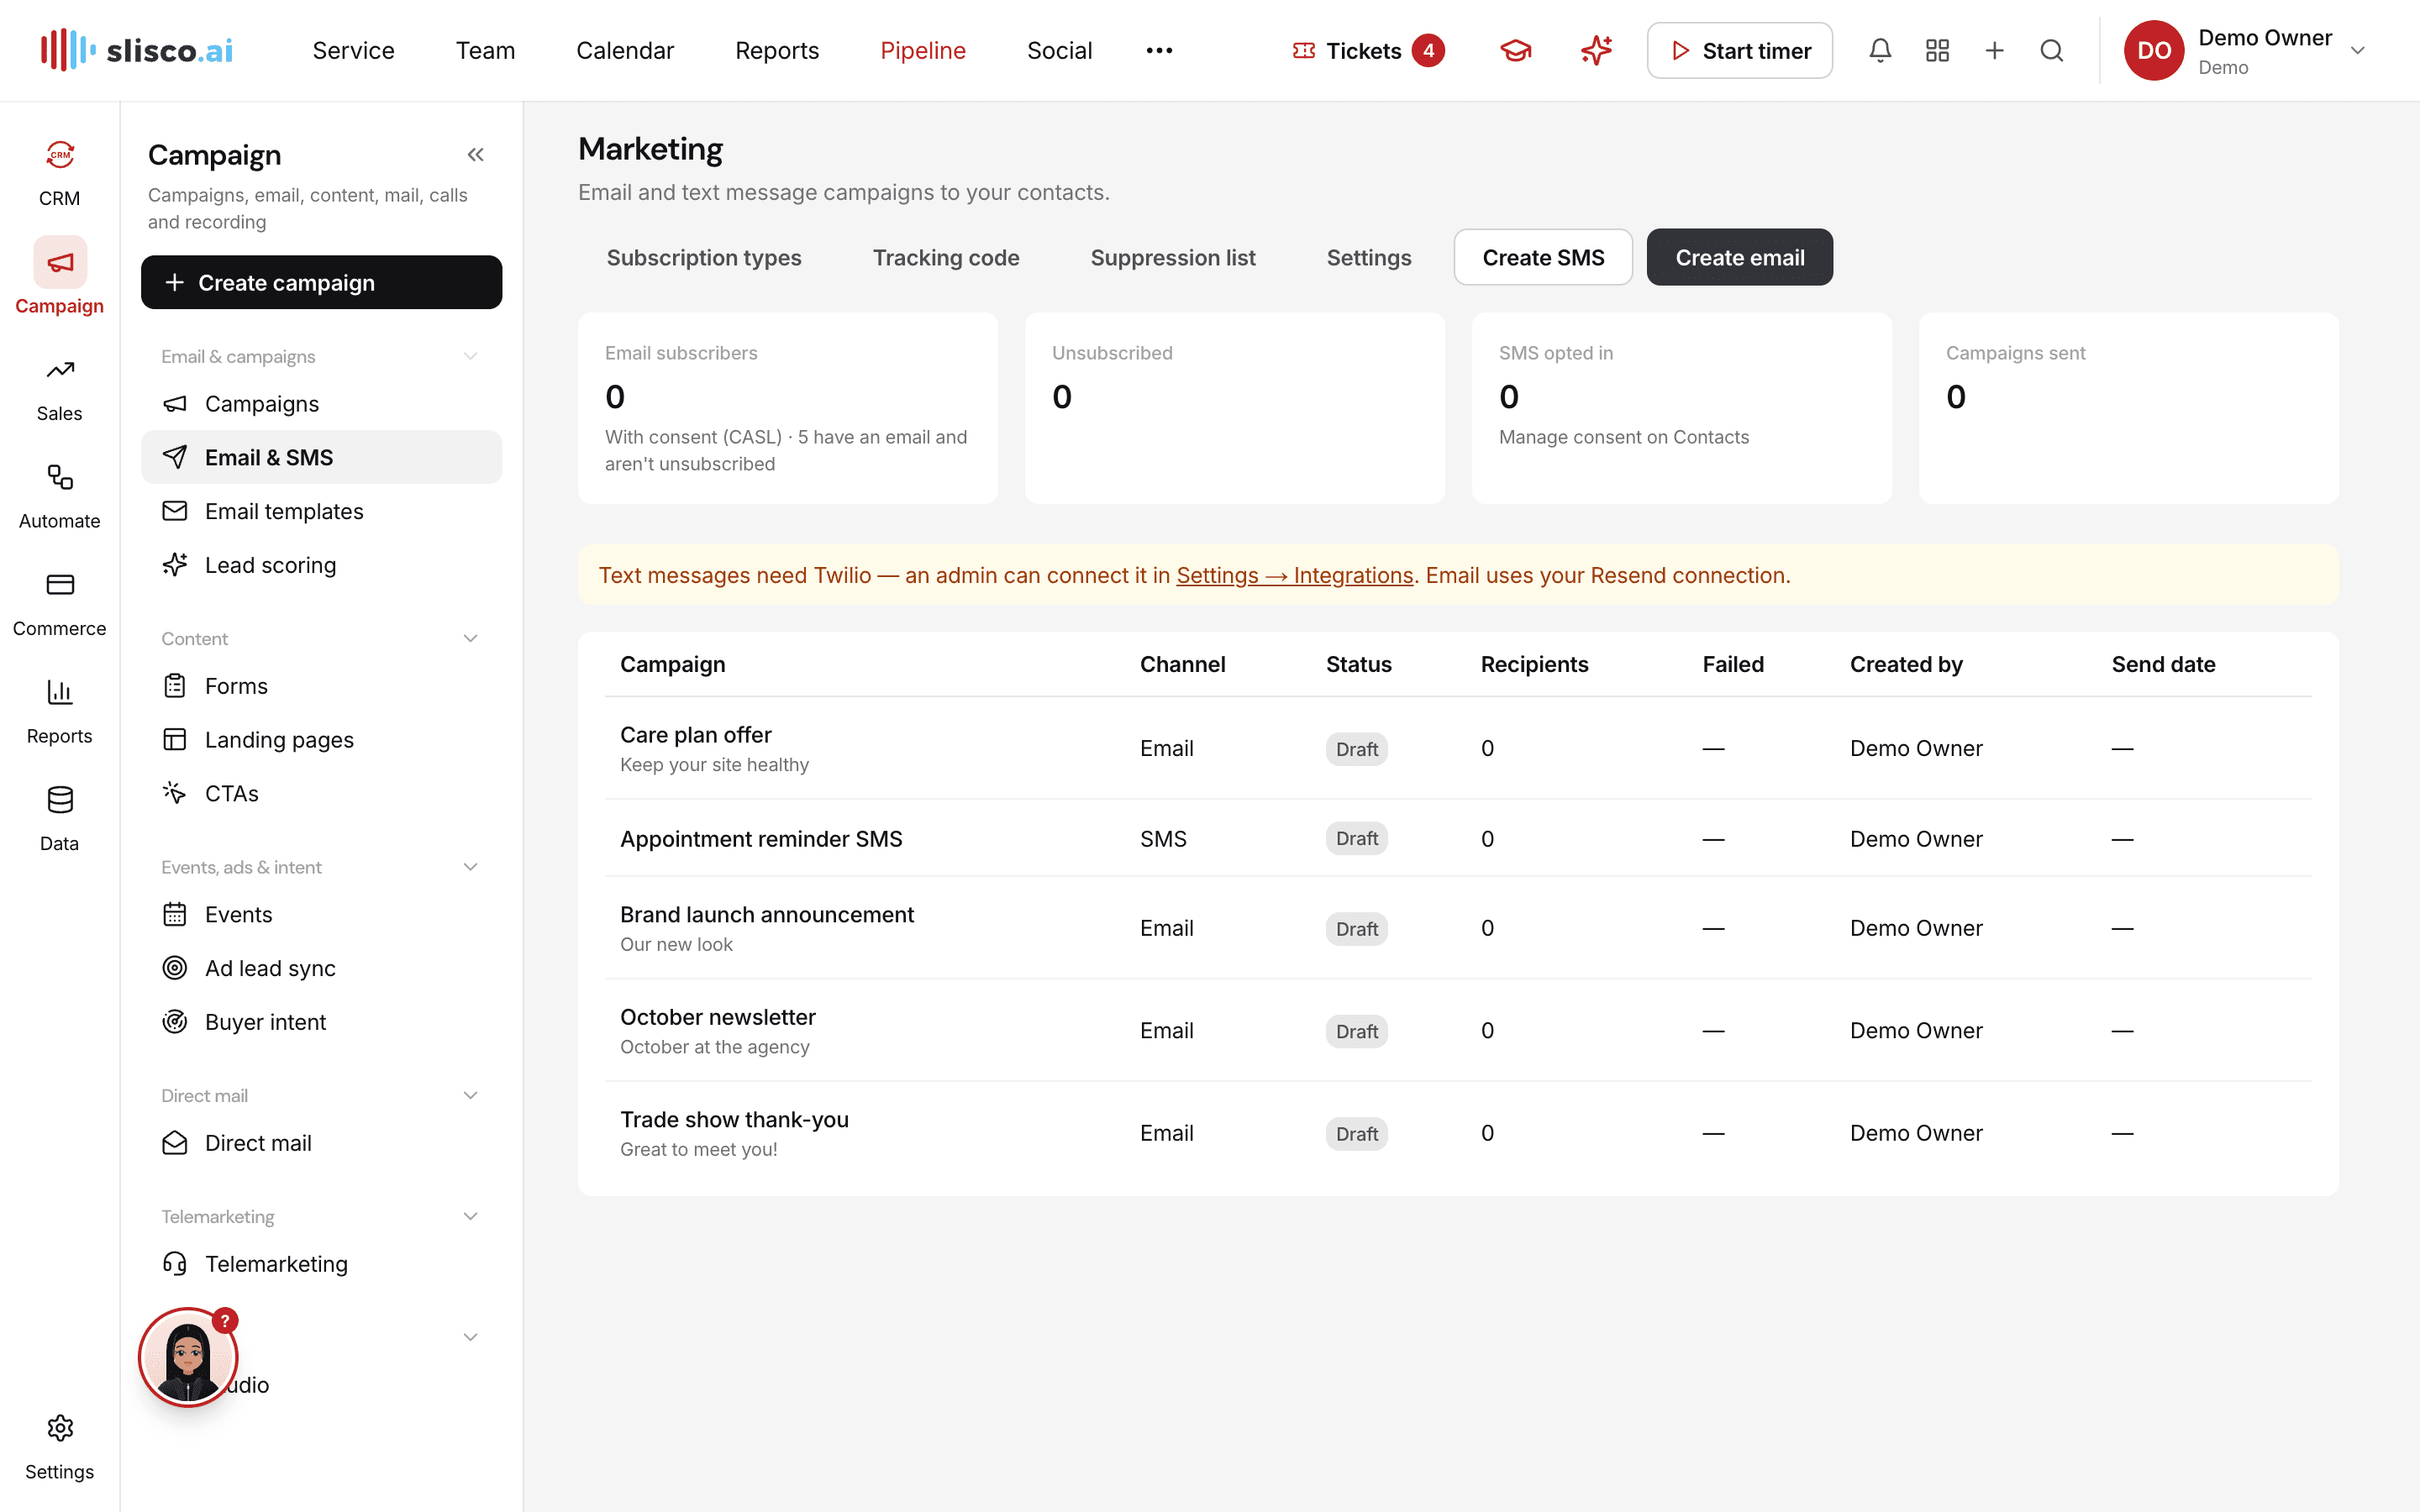This screenshot has width=2420, height=1512.
Task: Open the Reports icon in left rail
Action: click(59, 711)
